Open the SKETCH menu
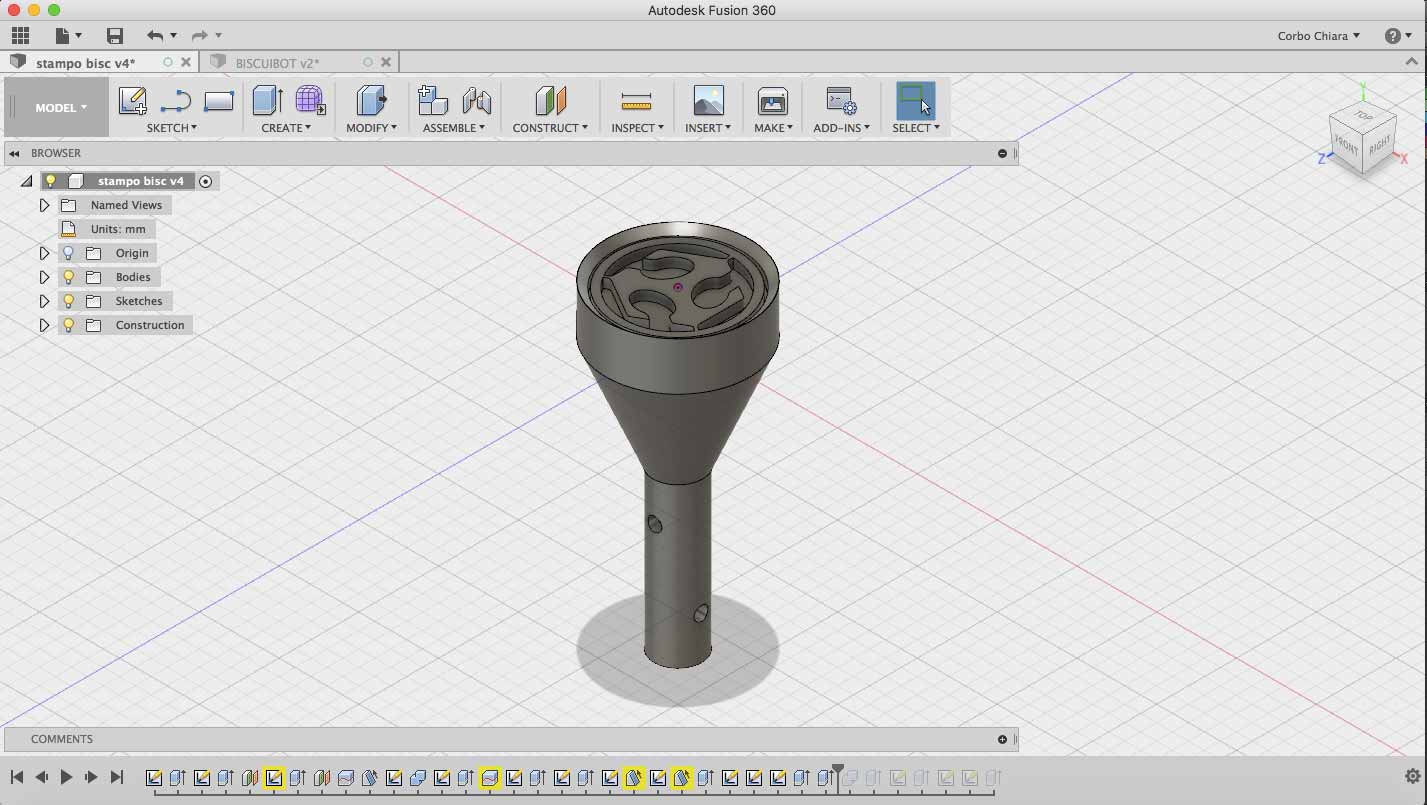 (171, 128)
